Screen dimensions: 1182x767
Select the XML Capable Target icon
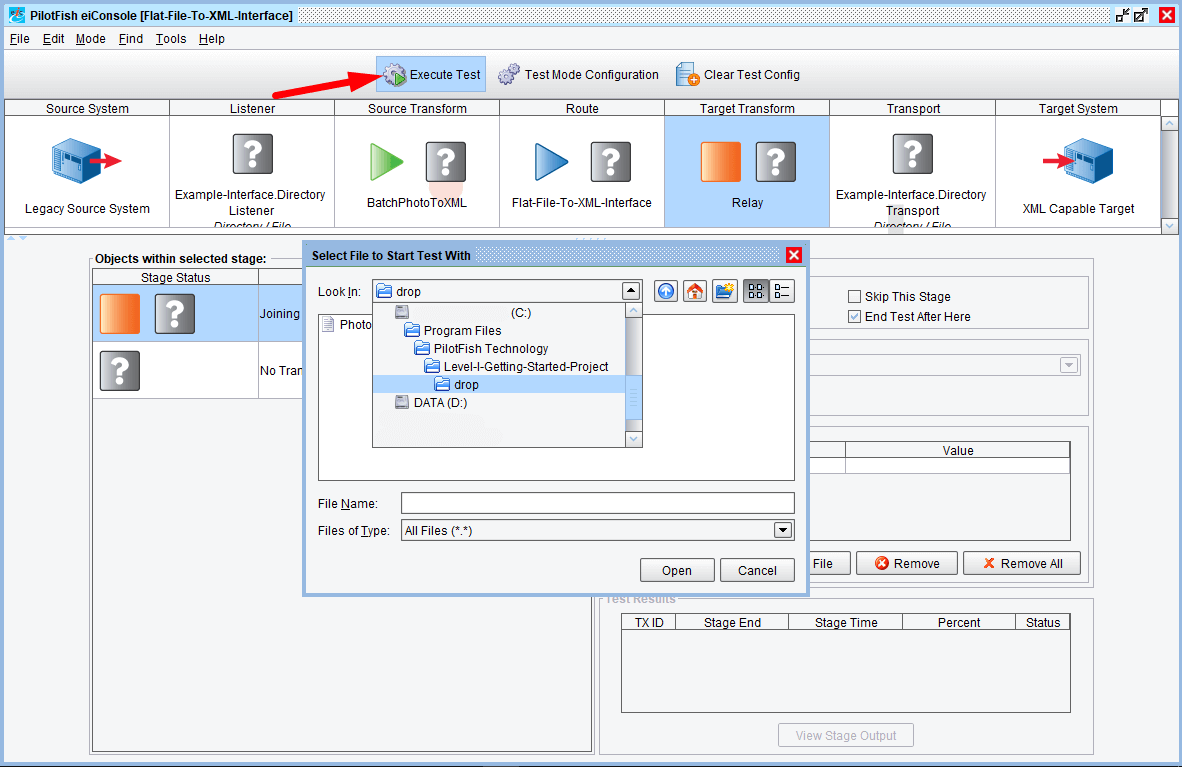(x=1078, y=161)
